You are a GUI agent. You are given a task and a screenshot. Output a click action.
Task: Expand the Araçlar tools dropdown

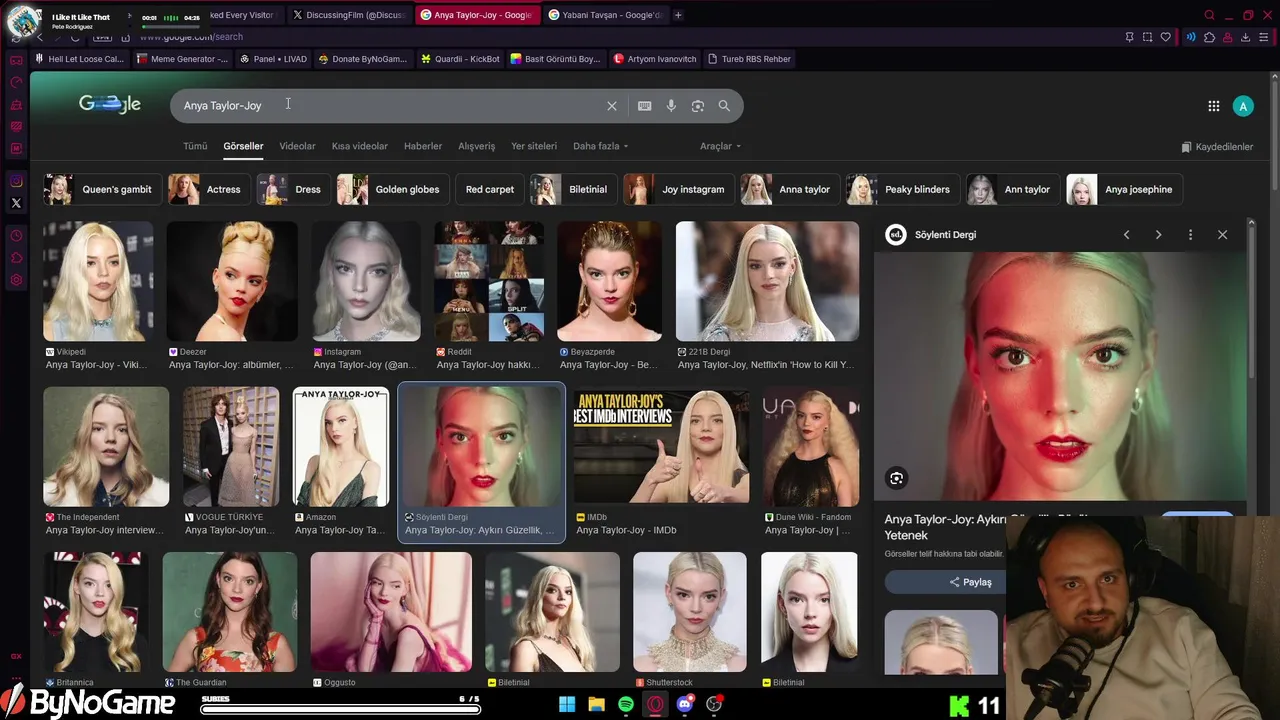tap(720, 146)
